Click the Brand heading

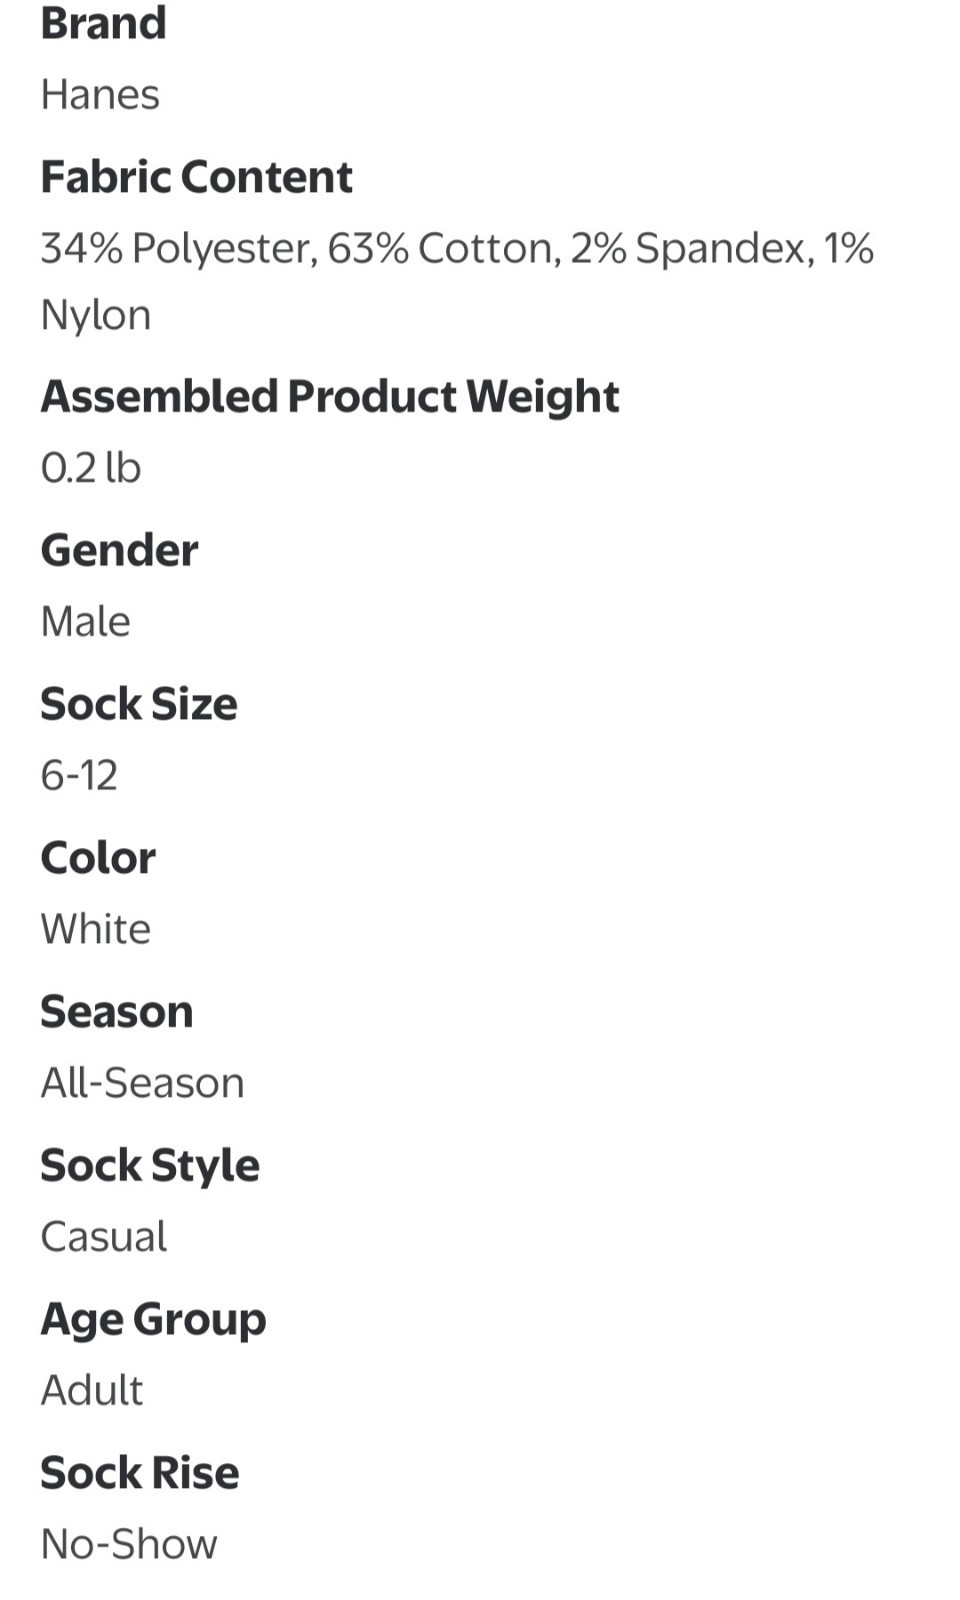103,23
